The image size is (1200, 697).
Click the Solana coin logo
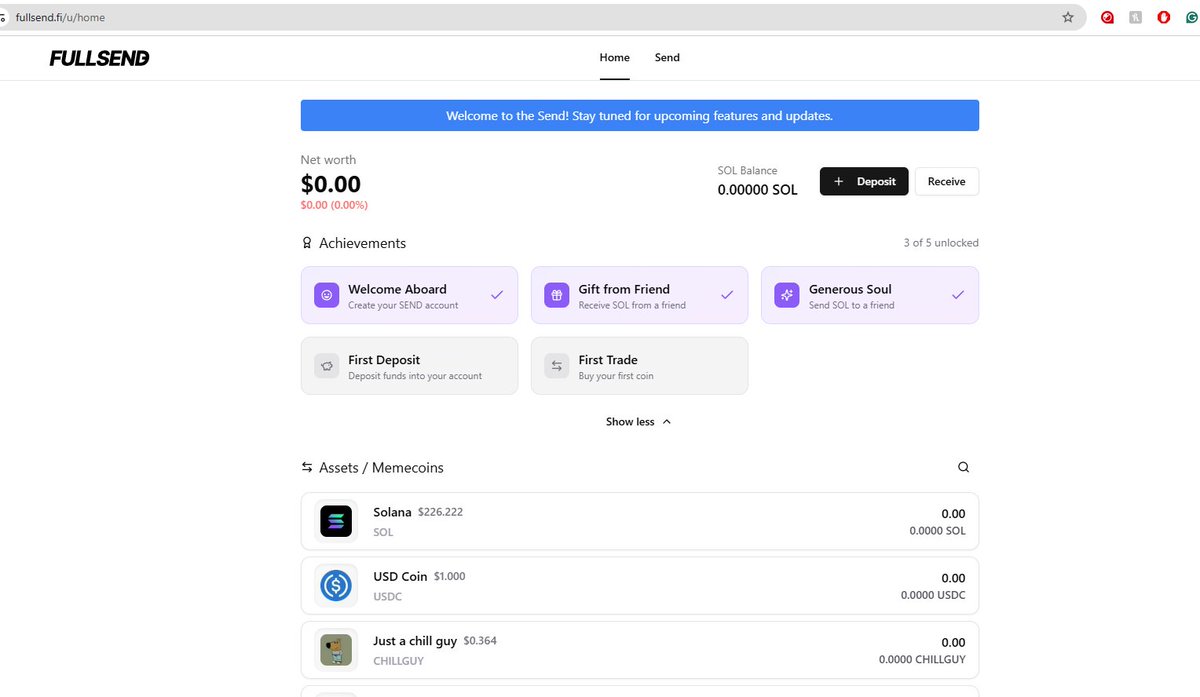coord(336,521)
